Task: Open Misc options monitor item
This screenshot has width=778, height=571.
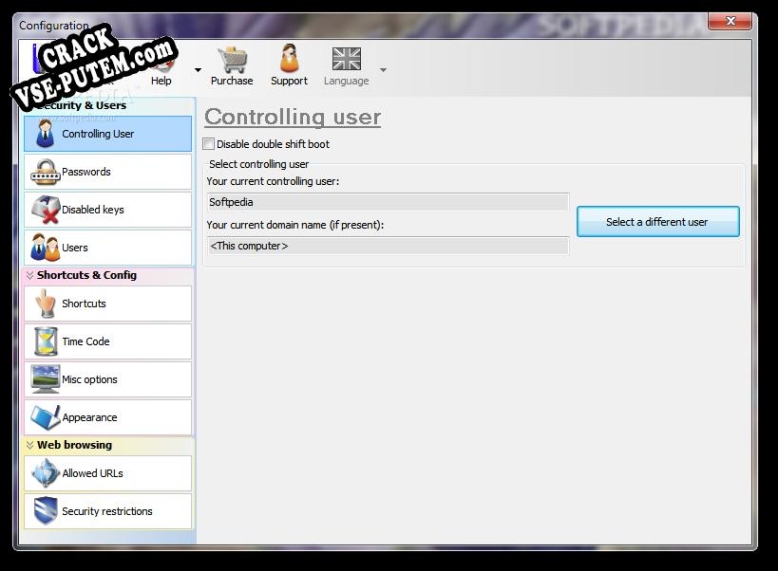Action: (108, 380)
